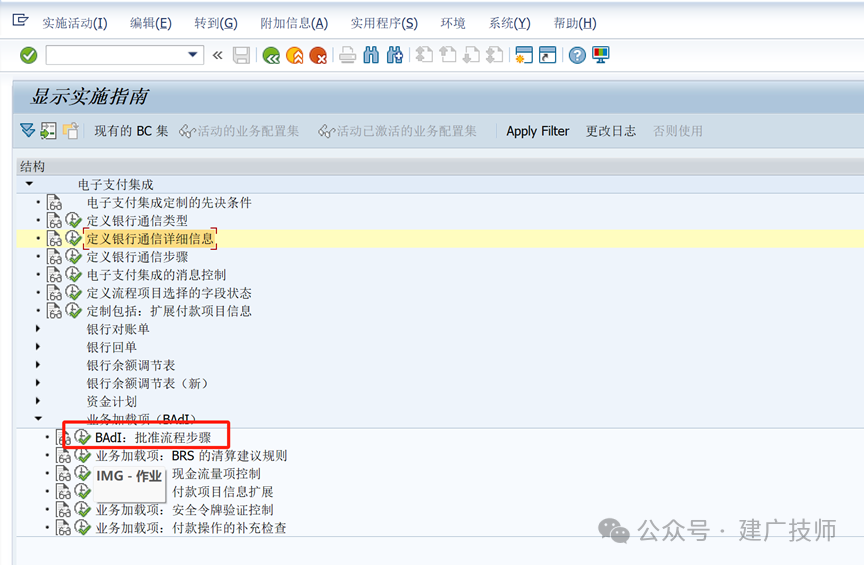Open the 编辑(E) menu
This screenshot has height=565, width=864.
(150, 23)
